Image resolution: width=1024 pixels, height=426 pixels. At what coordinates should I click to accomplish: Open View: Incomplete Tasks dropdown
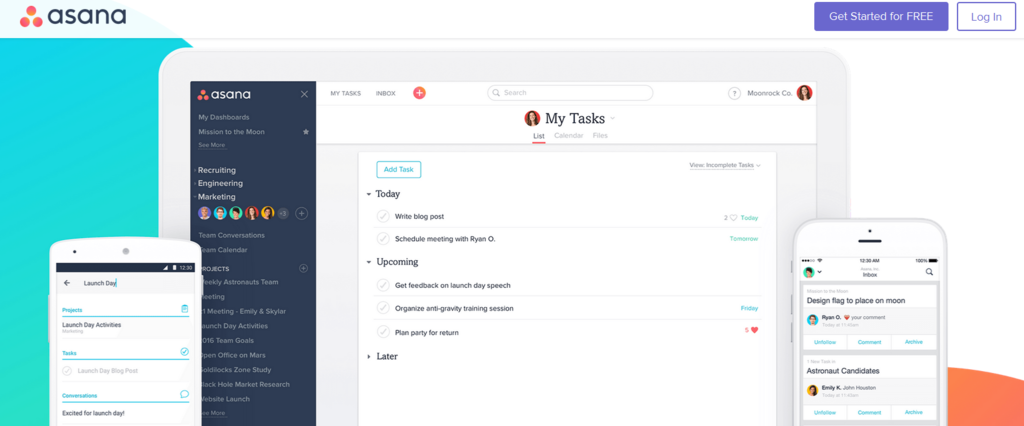click(725, 165)
